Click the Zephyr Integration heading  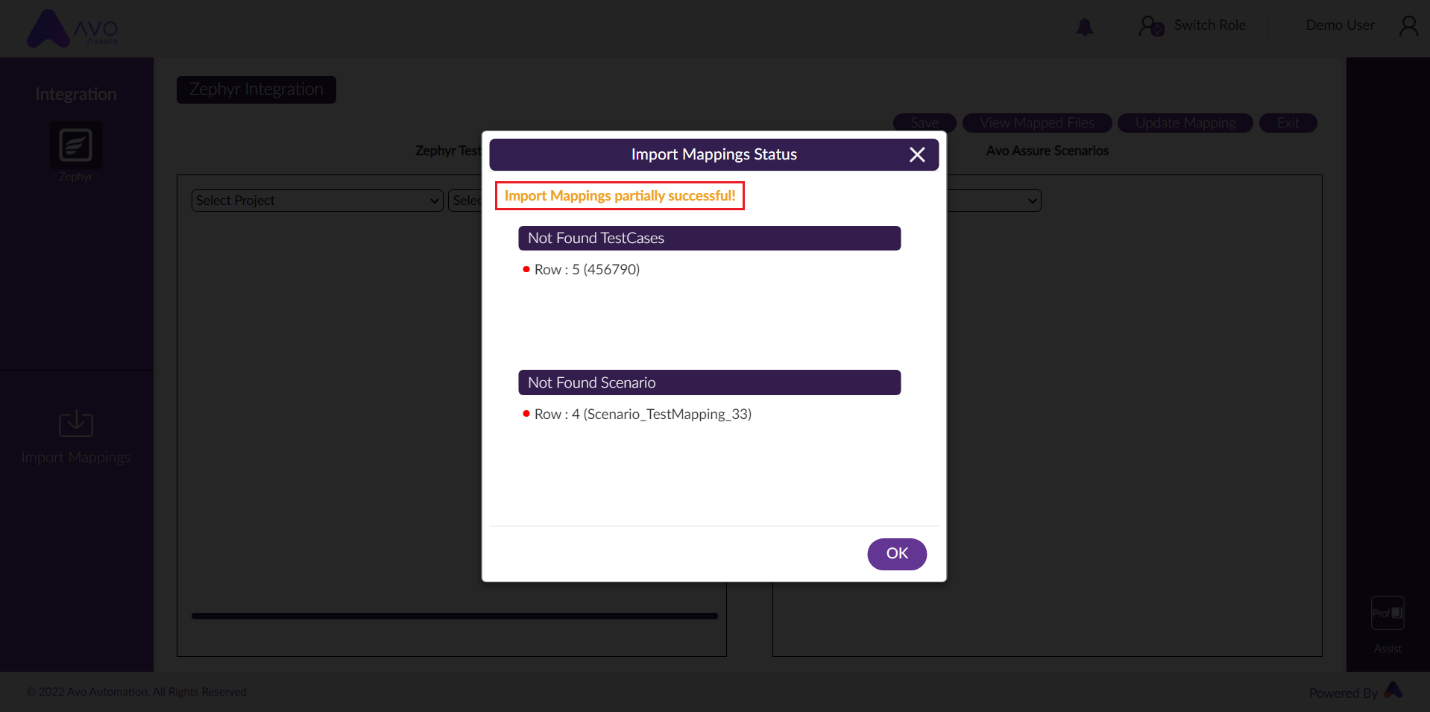[256, 89]
